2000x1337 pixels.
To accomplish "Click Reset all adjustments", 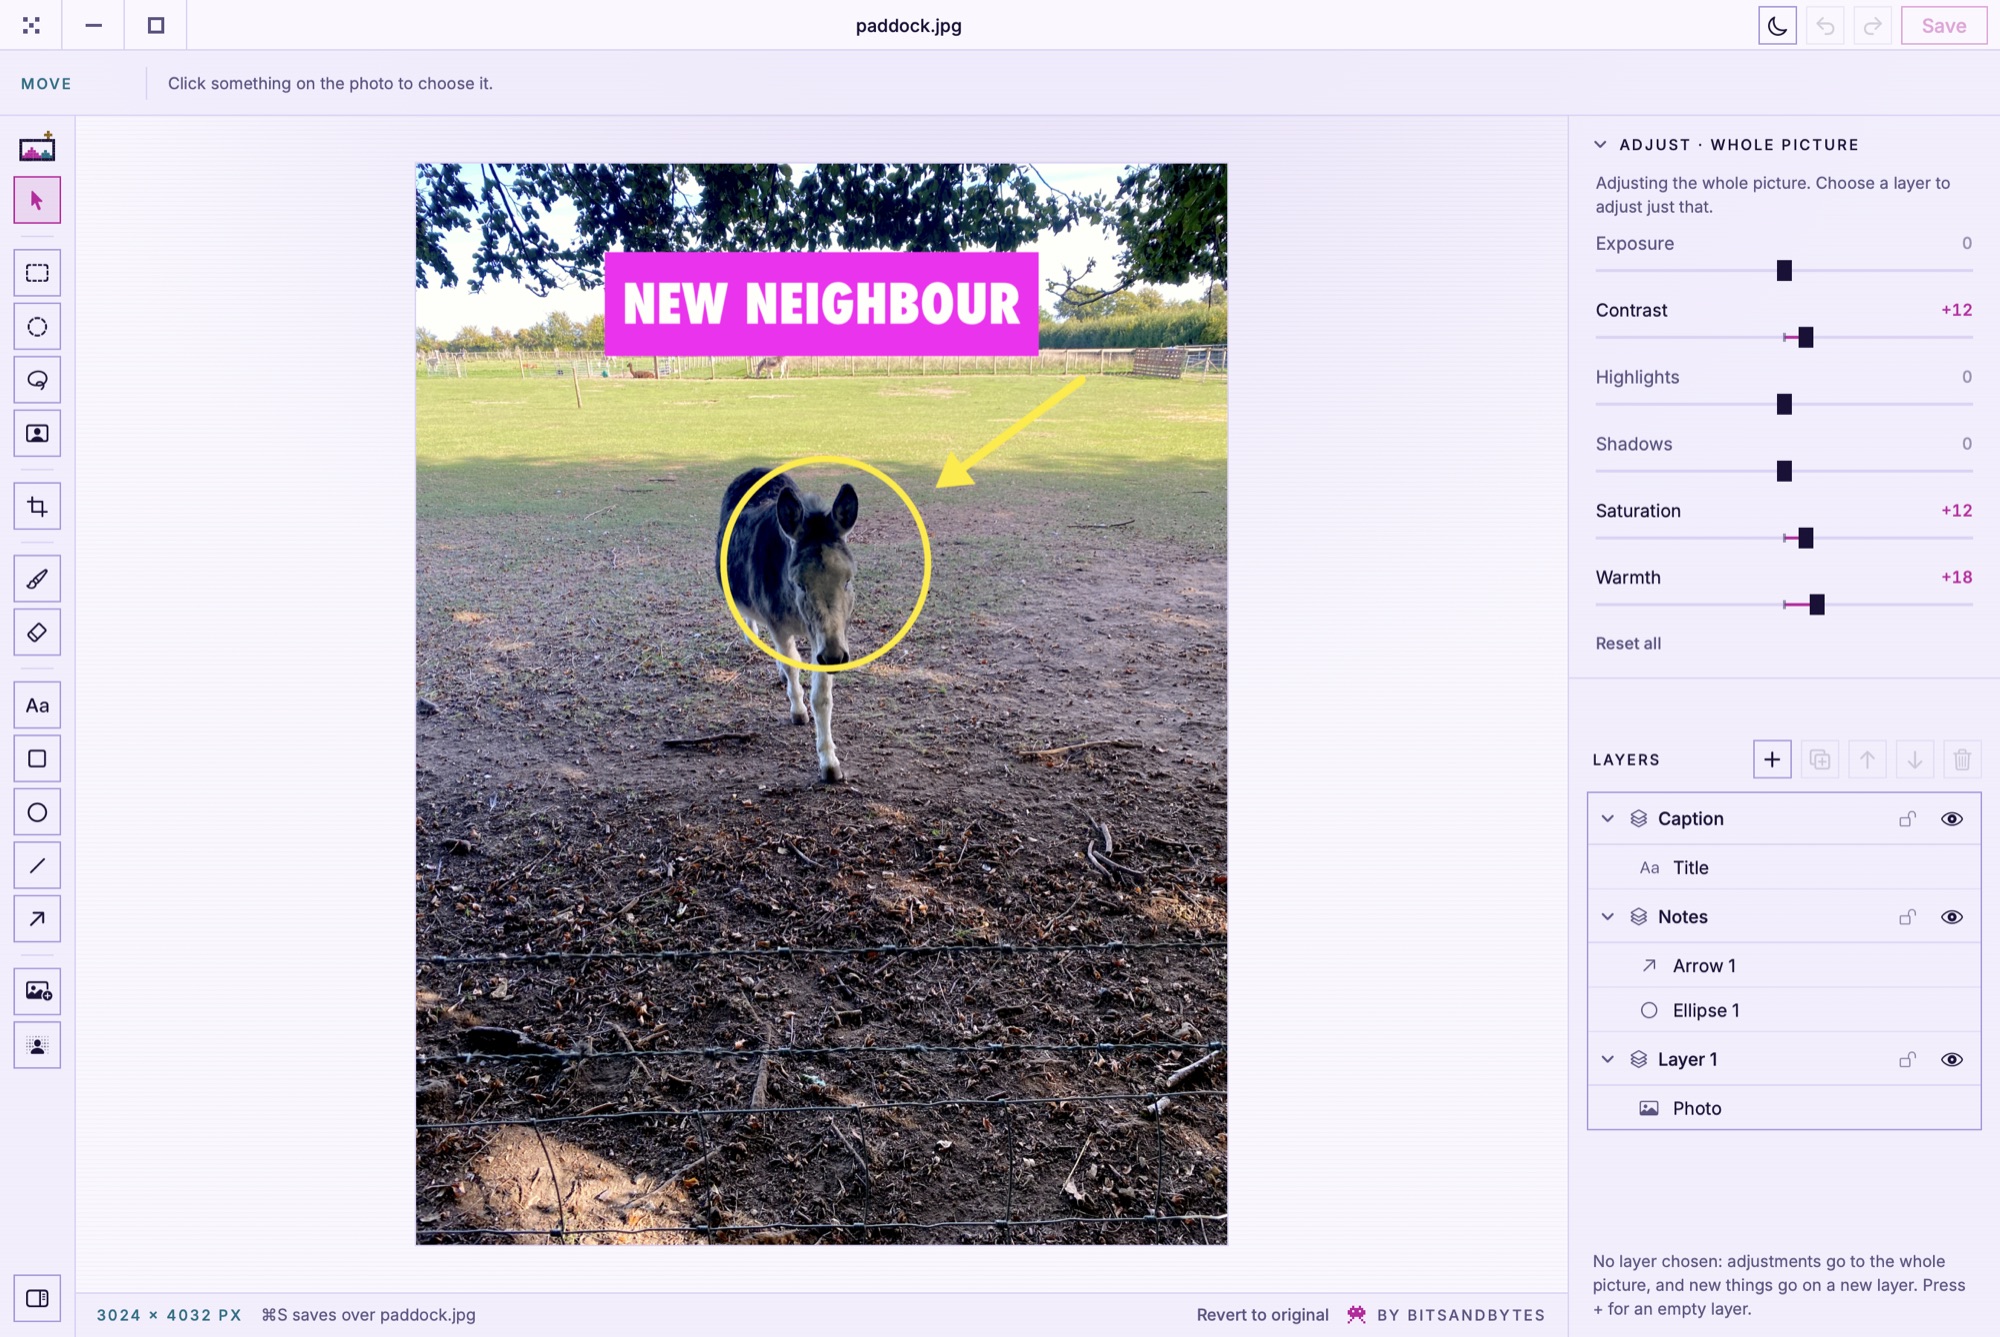I will tap(1628, 644).
